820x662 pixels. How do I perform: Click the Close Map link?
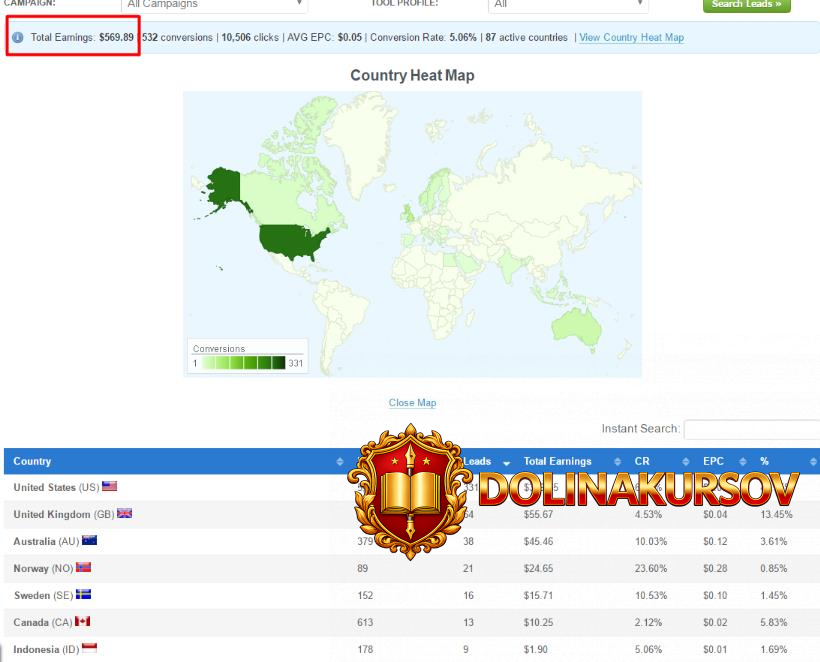point(412,403)
